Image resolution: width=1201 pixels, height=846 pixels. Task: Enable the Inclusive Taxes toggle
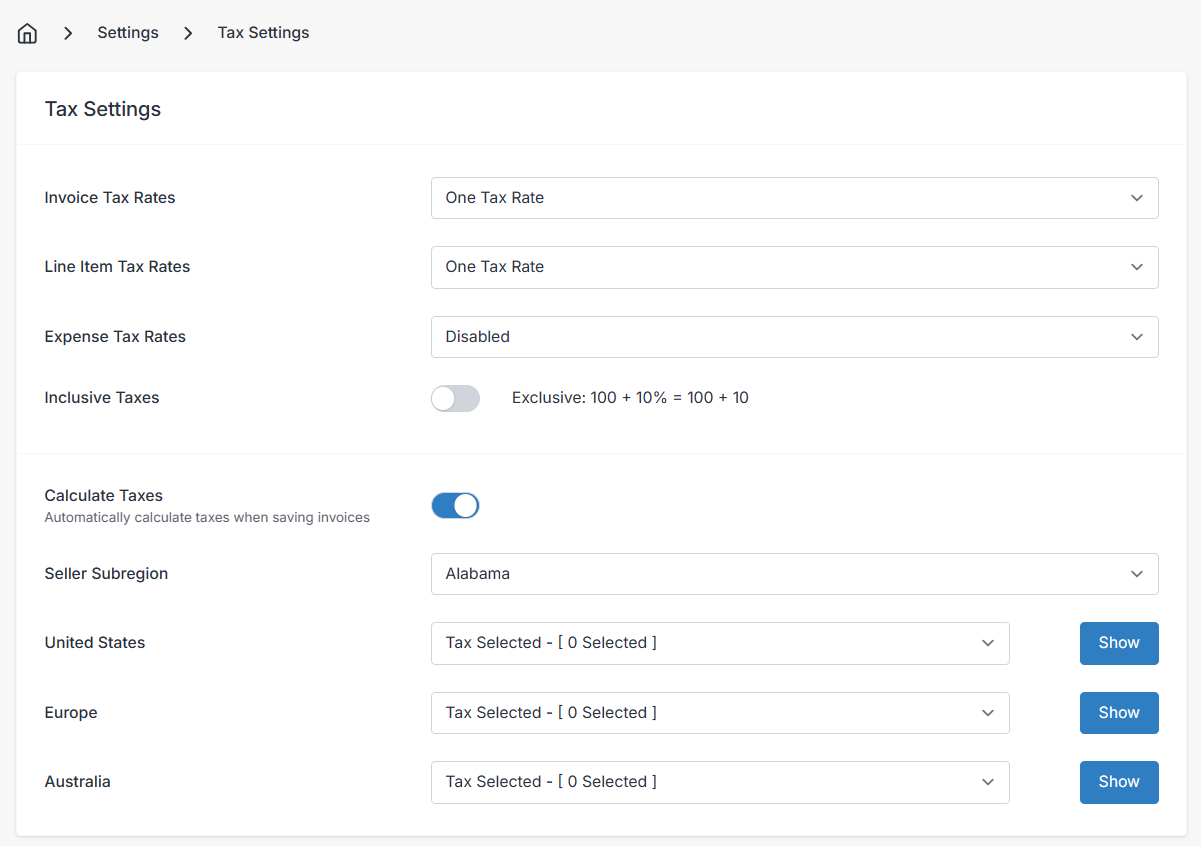coord(455,398)
